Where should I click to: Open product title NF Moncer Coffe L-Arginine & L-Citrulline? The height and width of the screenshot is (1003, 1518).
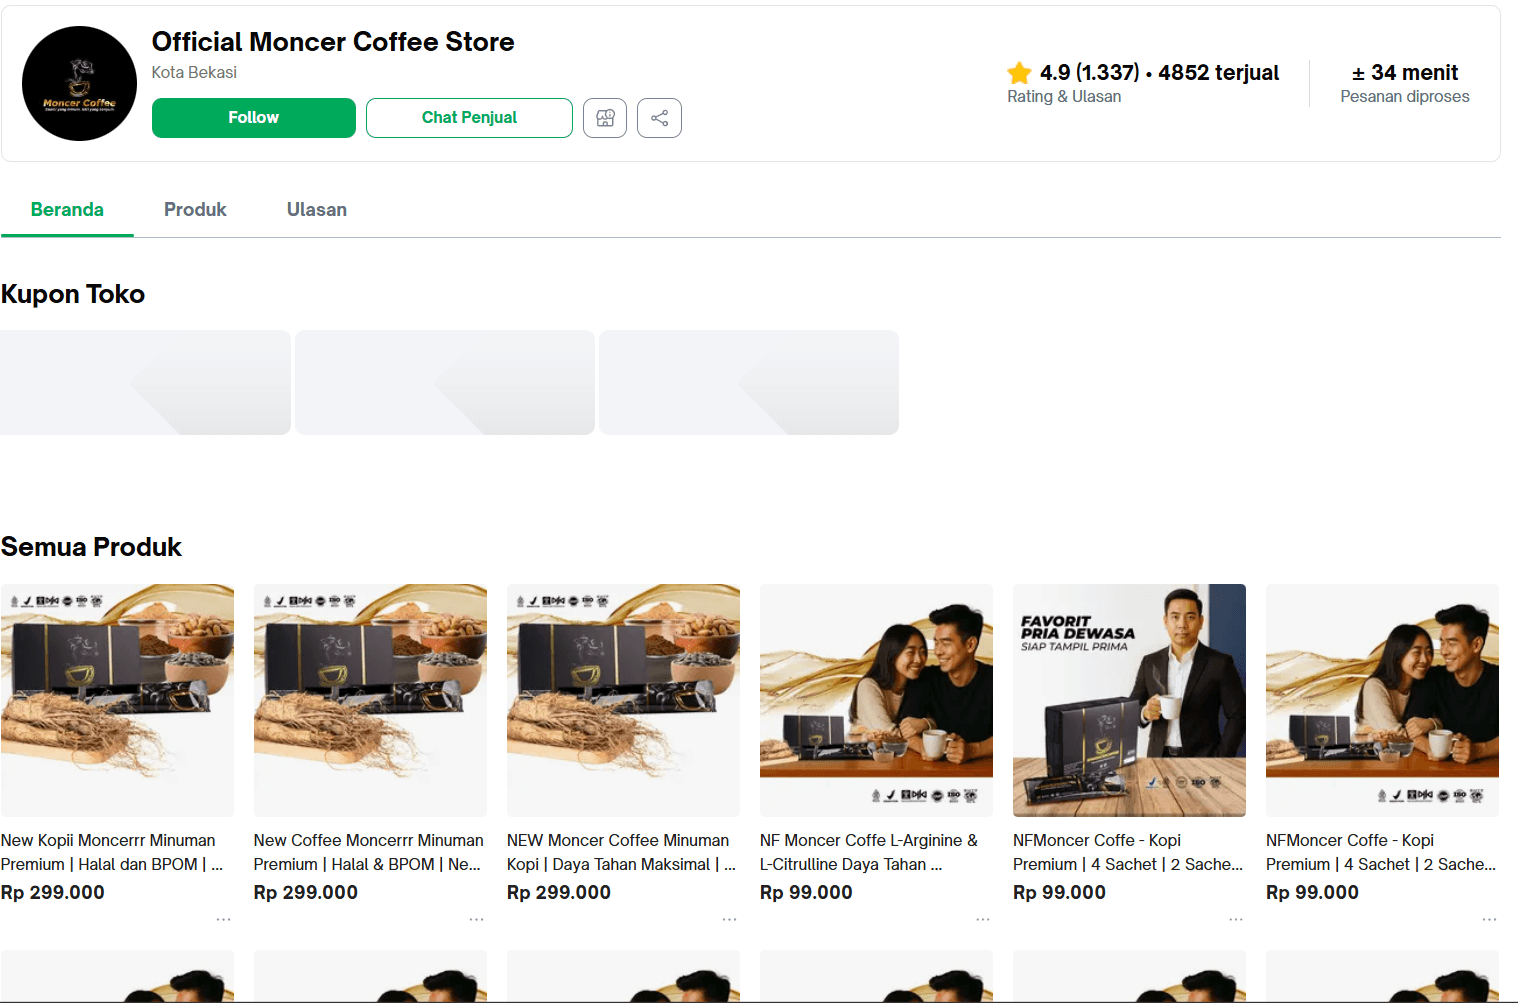pos(869,853)
